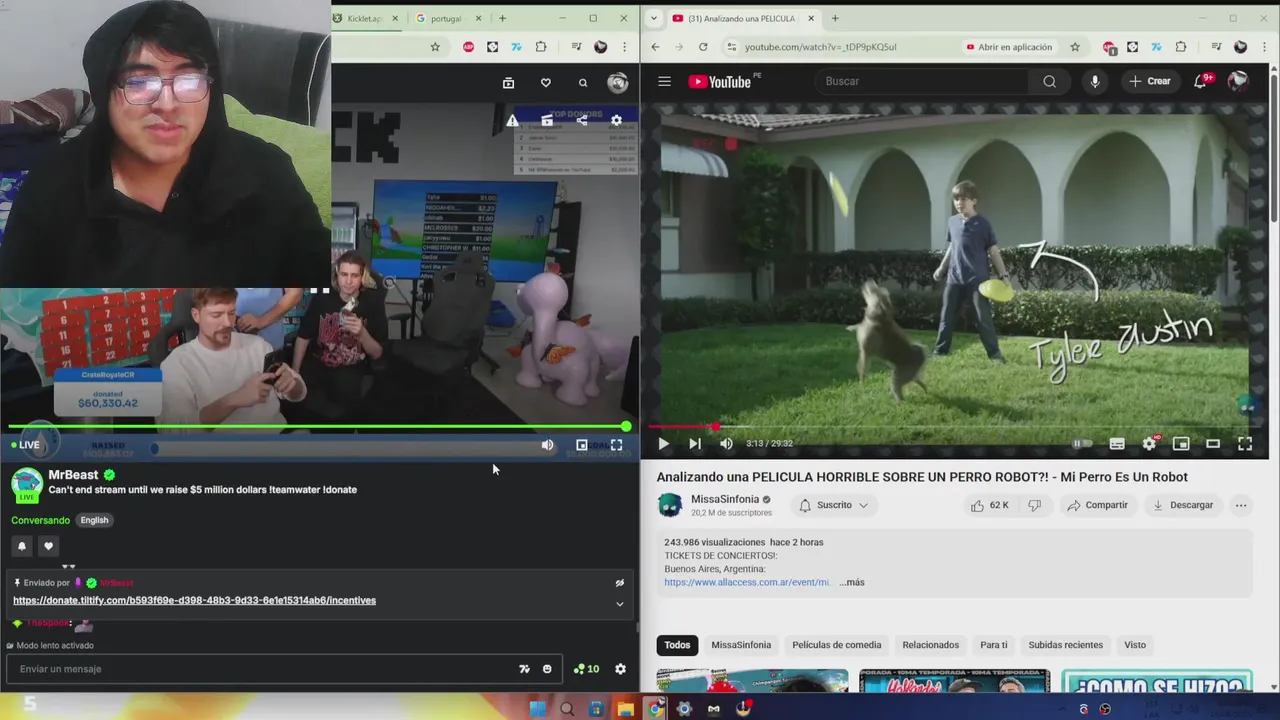Select the Para ti filter chip
Viewport: 1280px width, 720px height.
click(994, 645)
